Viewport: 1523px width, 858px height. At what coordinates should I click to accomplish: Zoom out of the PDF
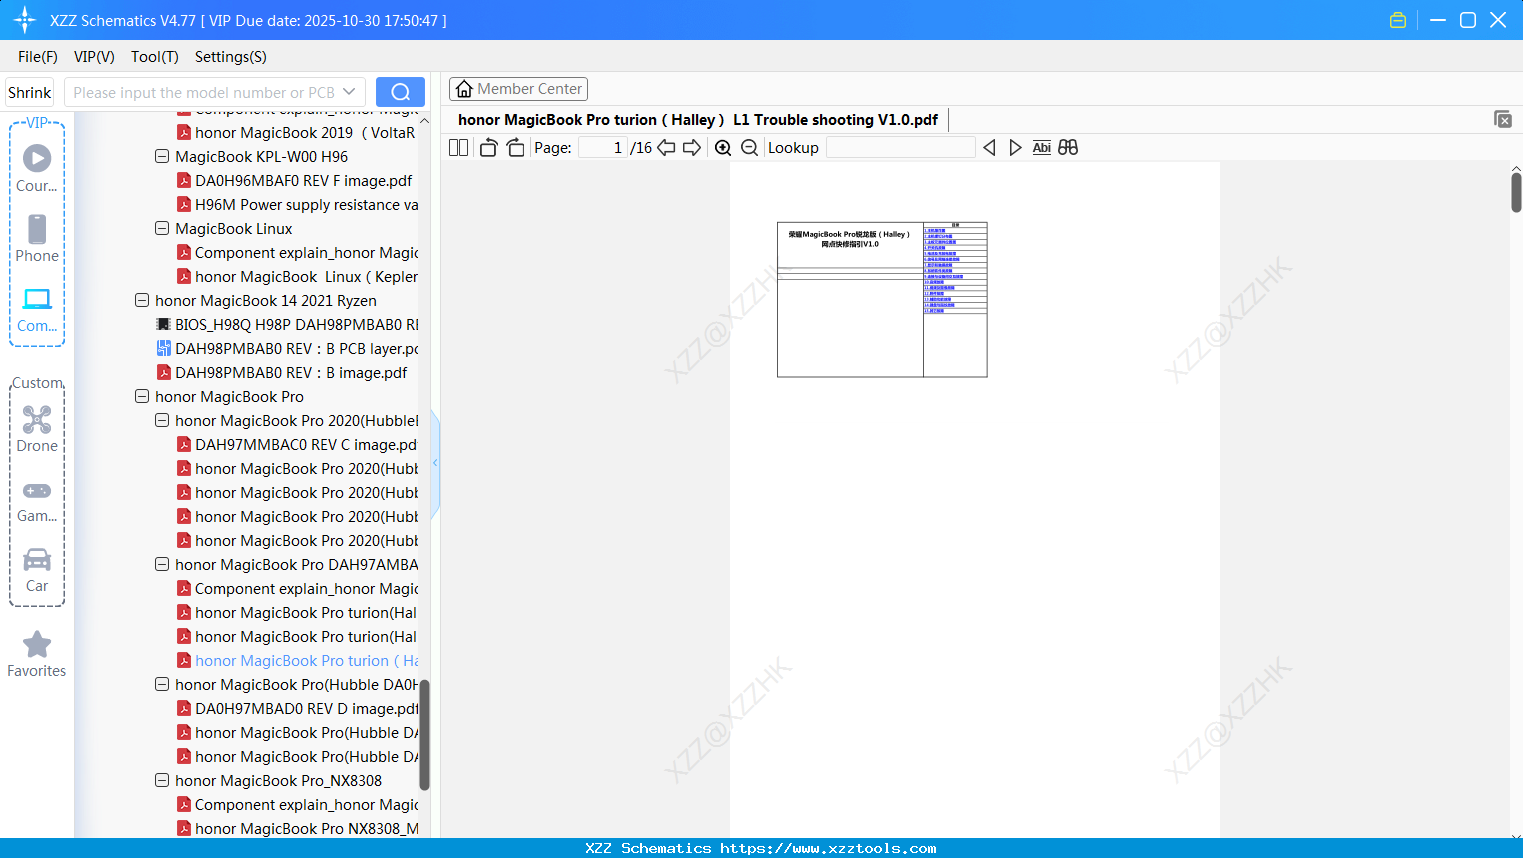[x=749, y=148]
